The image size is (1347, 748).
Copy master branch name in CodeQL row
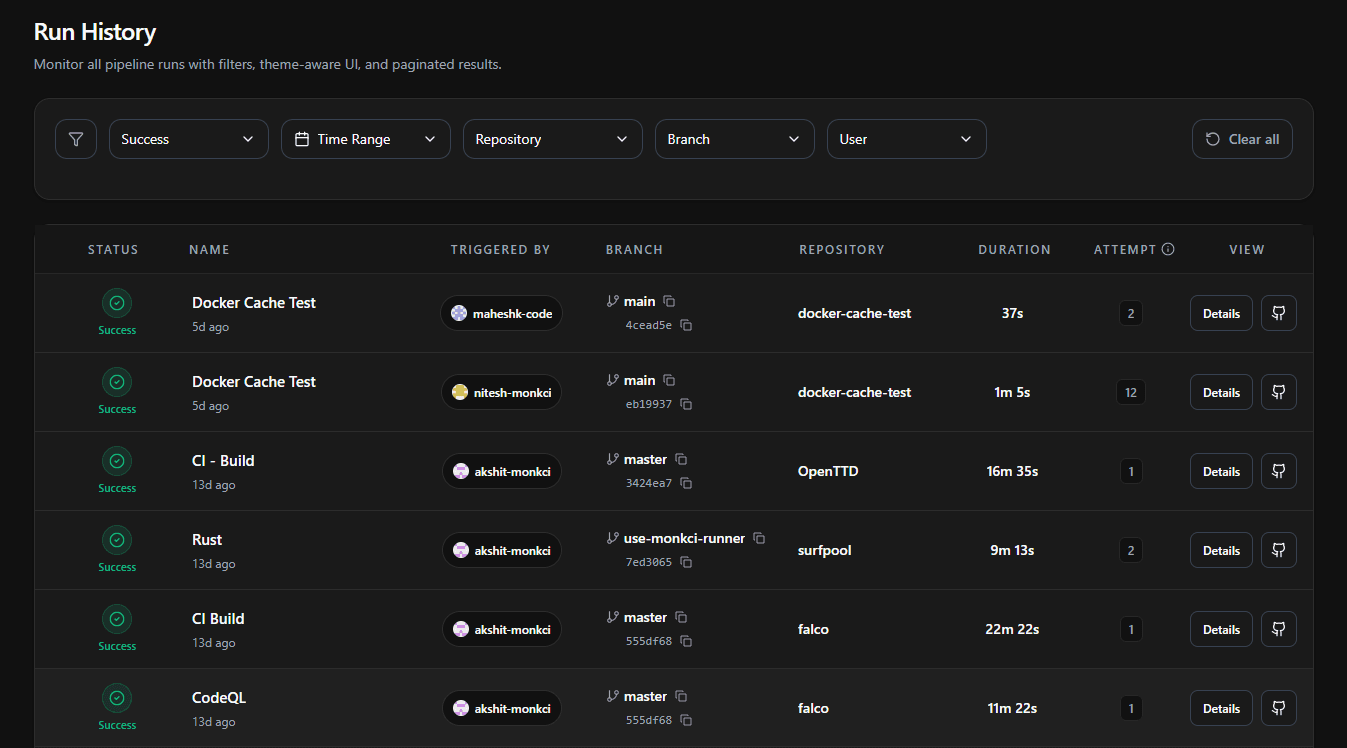pos(681,696)
